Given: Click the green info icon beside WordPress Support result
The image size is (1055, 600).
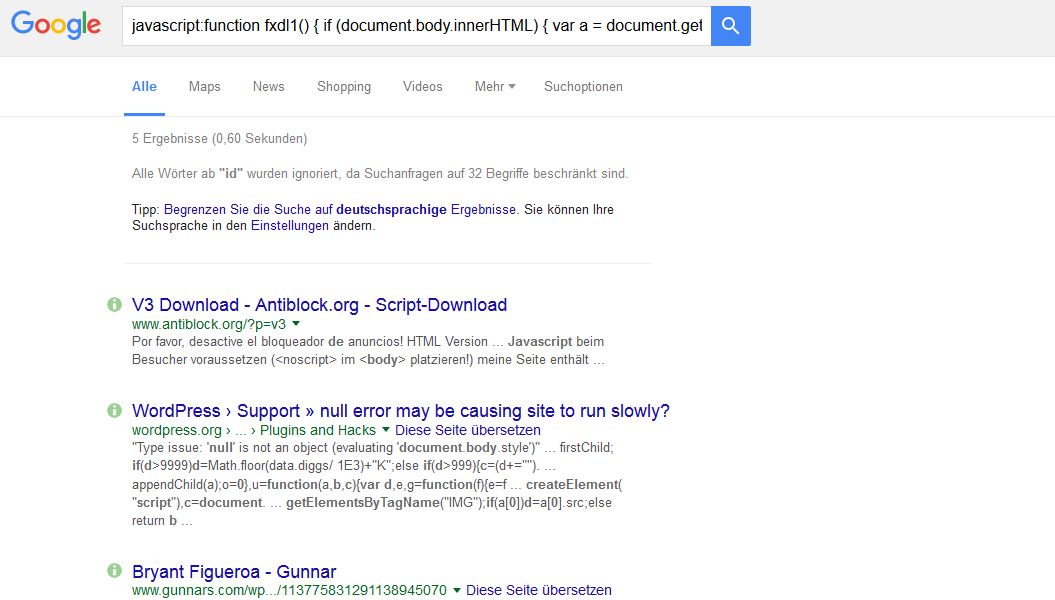Looking at the screenshot, I should click(x=114, y=410).
